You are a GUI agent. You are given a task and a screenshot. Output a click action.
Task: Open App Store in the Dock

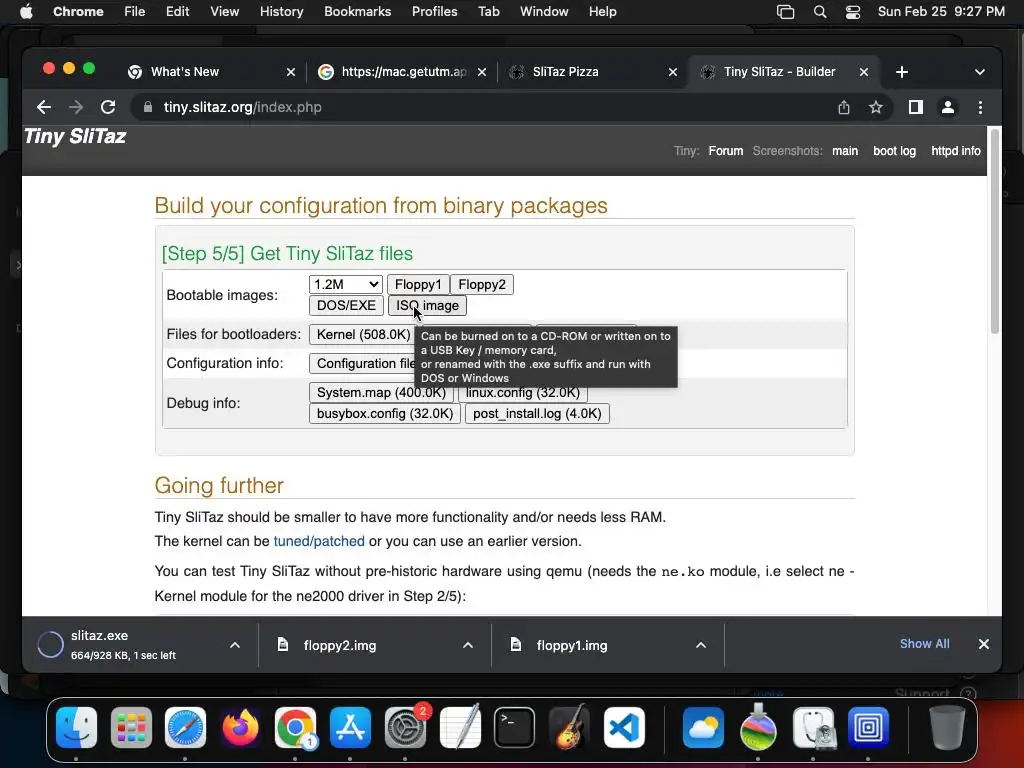[x=350, y=728]
